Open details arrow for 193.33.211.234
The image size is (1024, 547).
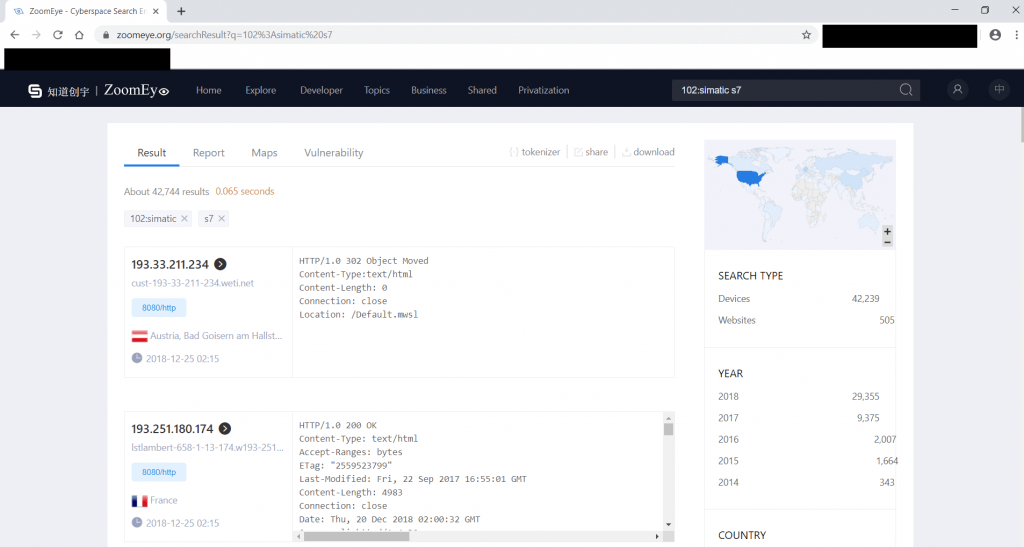(220, 264)
